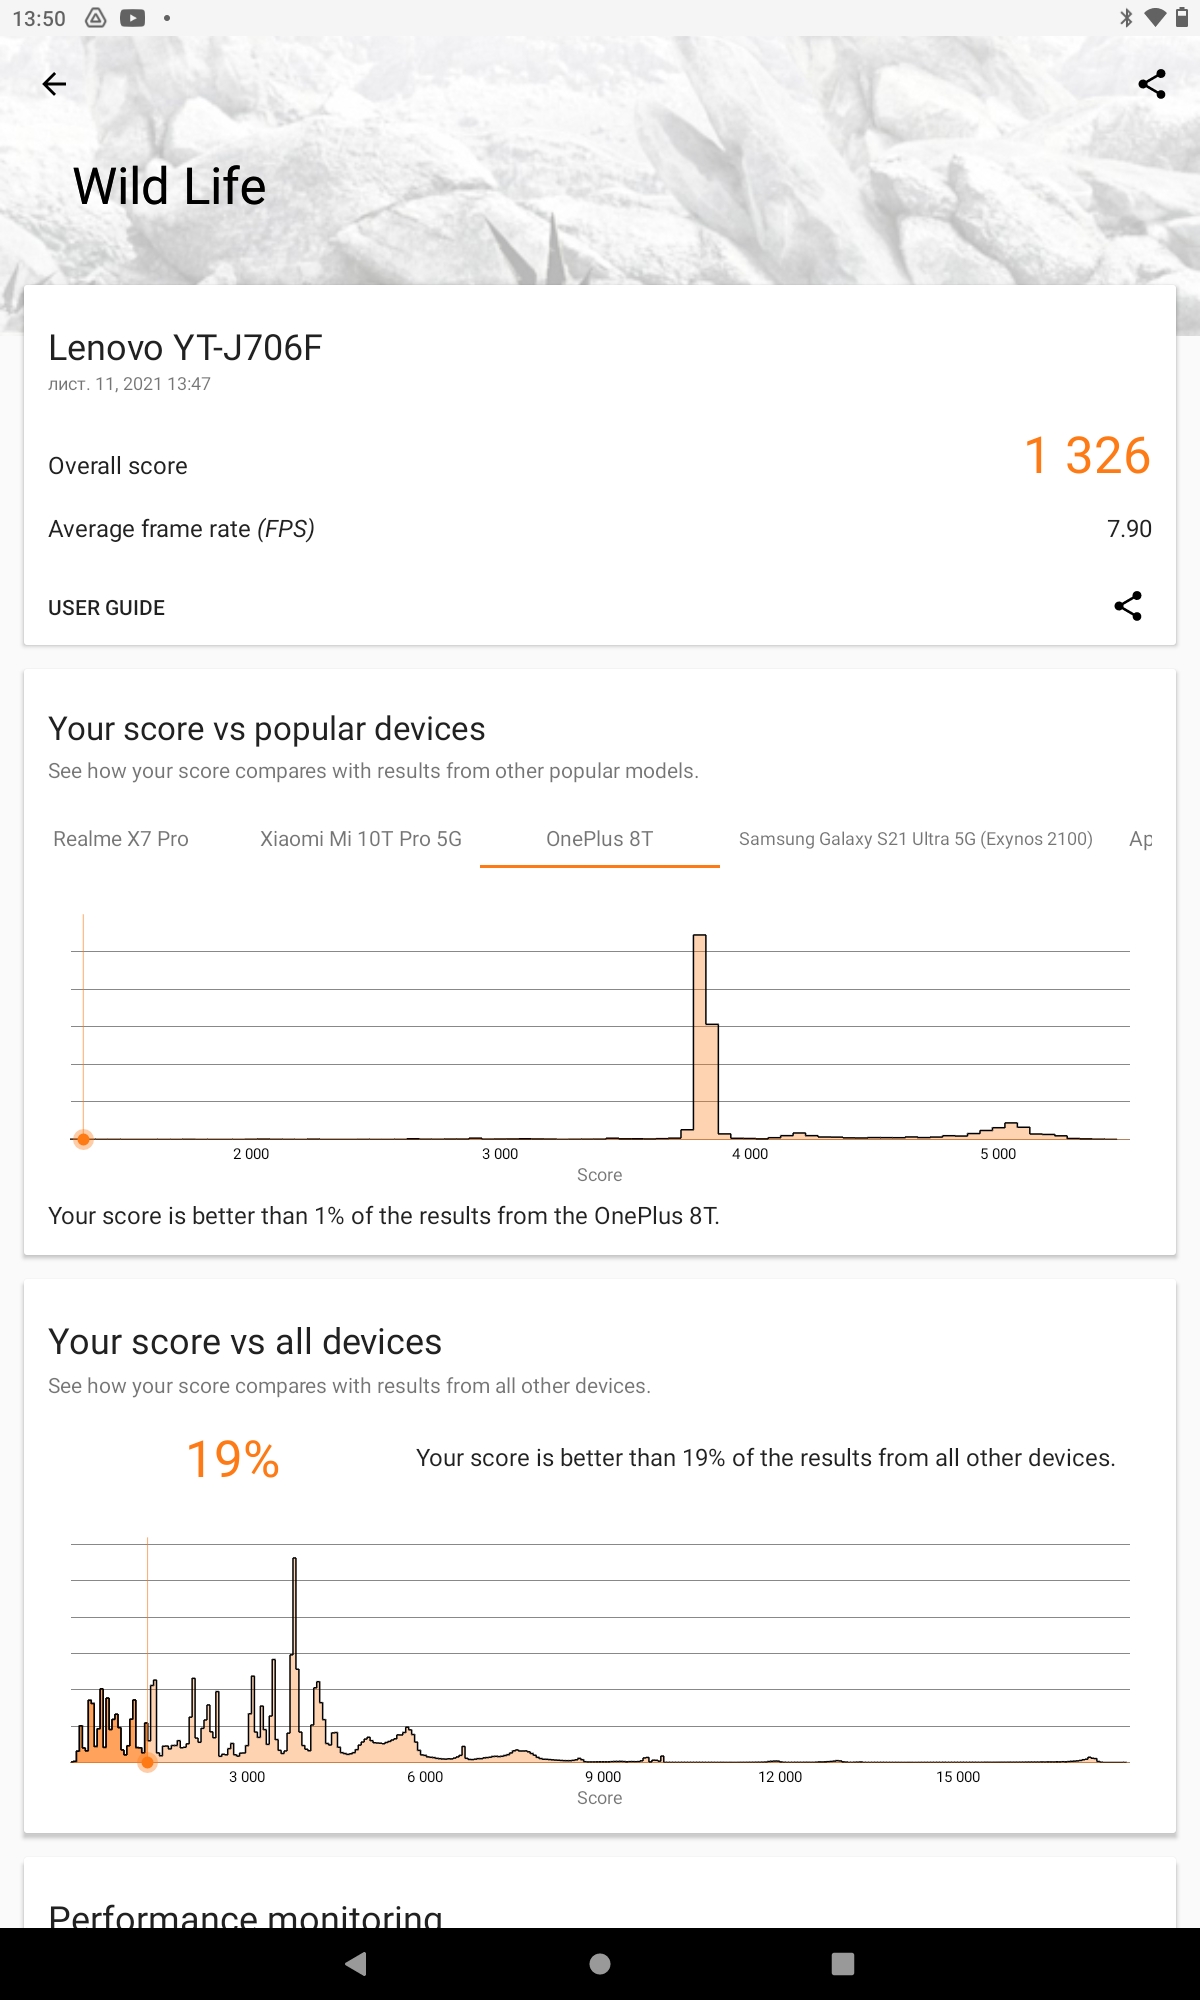
Task: Tap the YouTube notification icon
Action: (x=132, y=18)
